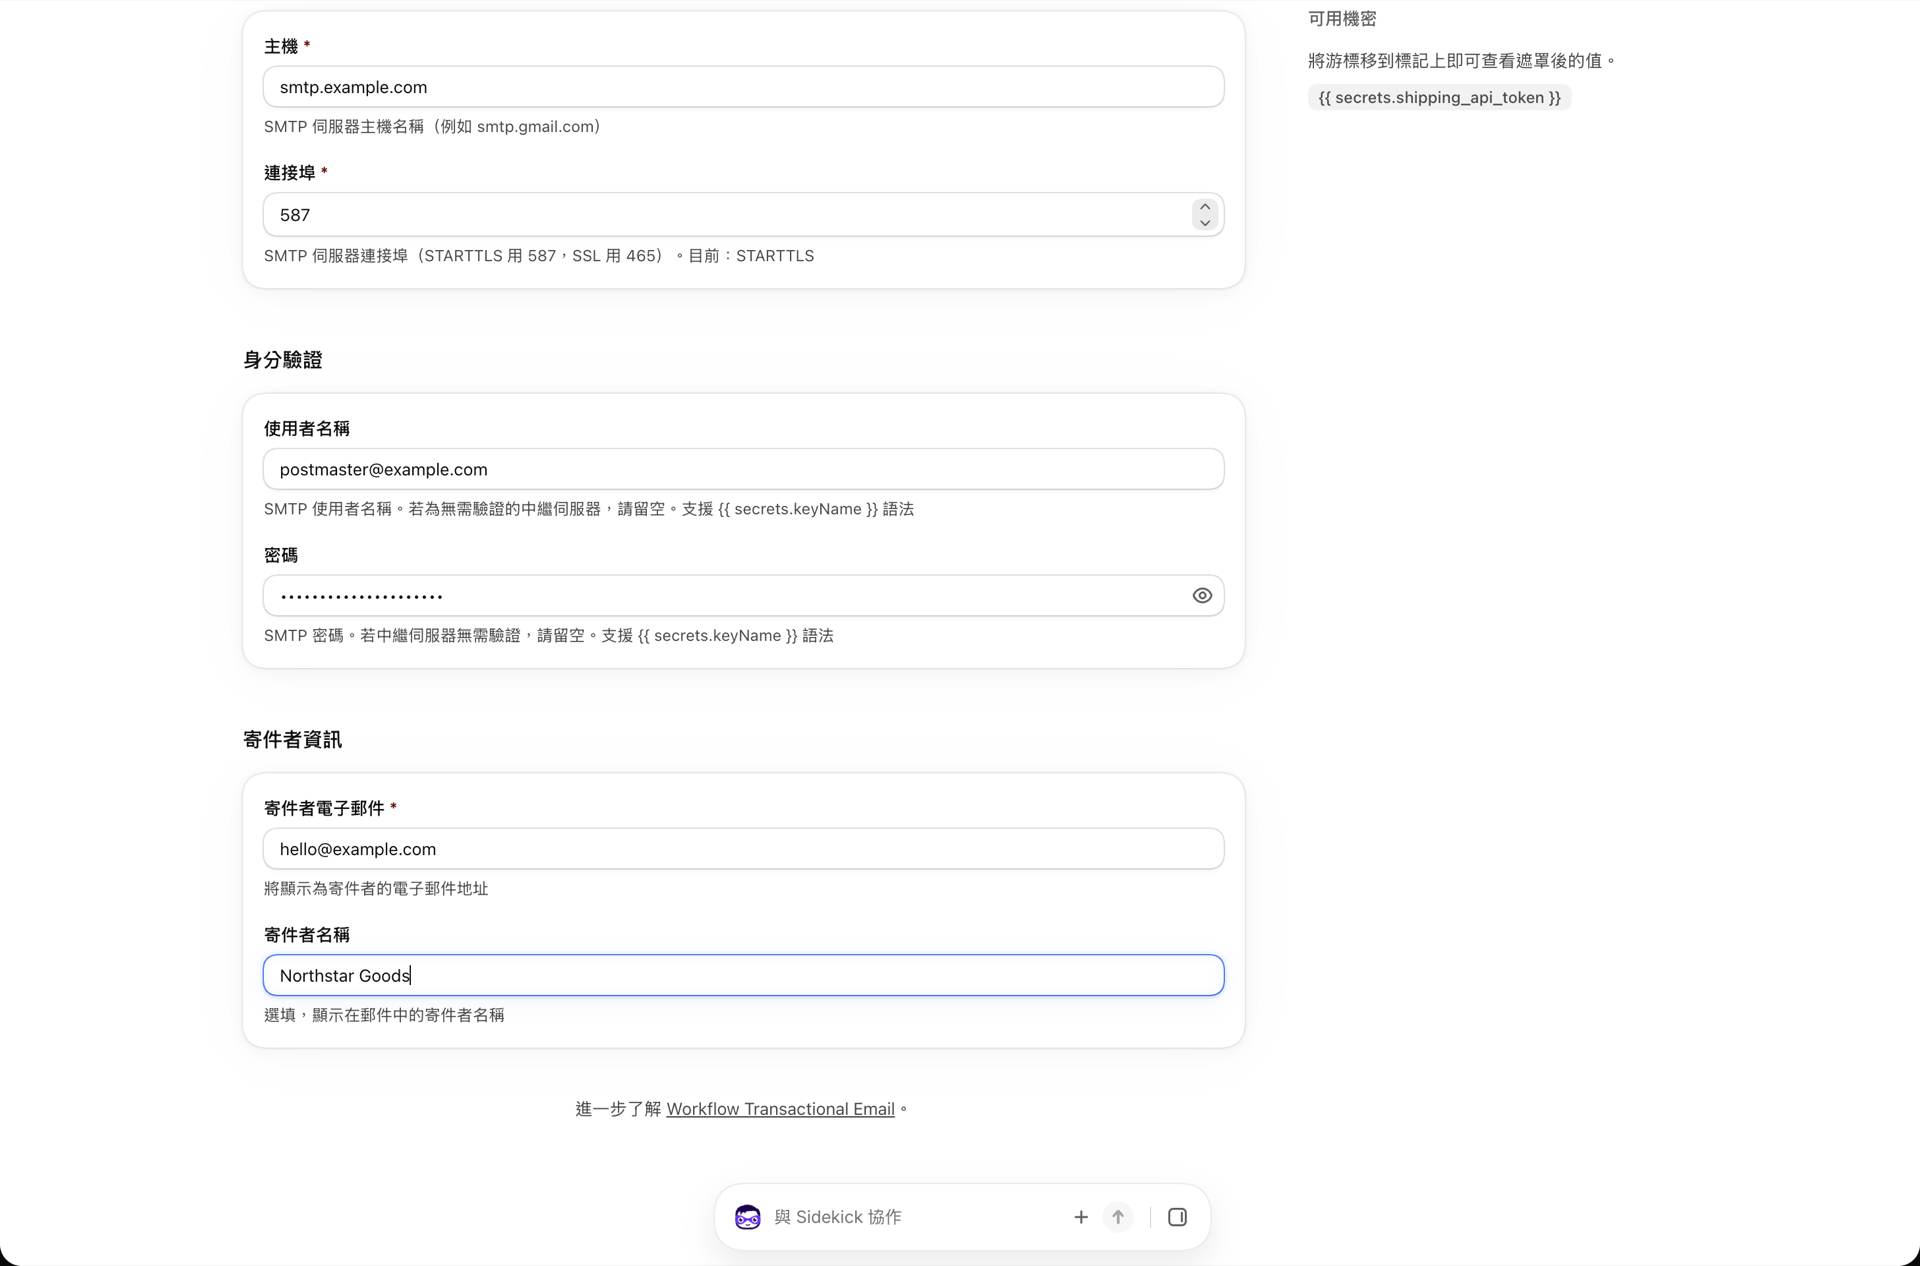Focus the host field smtp.example.com

(743, 87)
